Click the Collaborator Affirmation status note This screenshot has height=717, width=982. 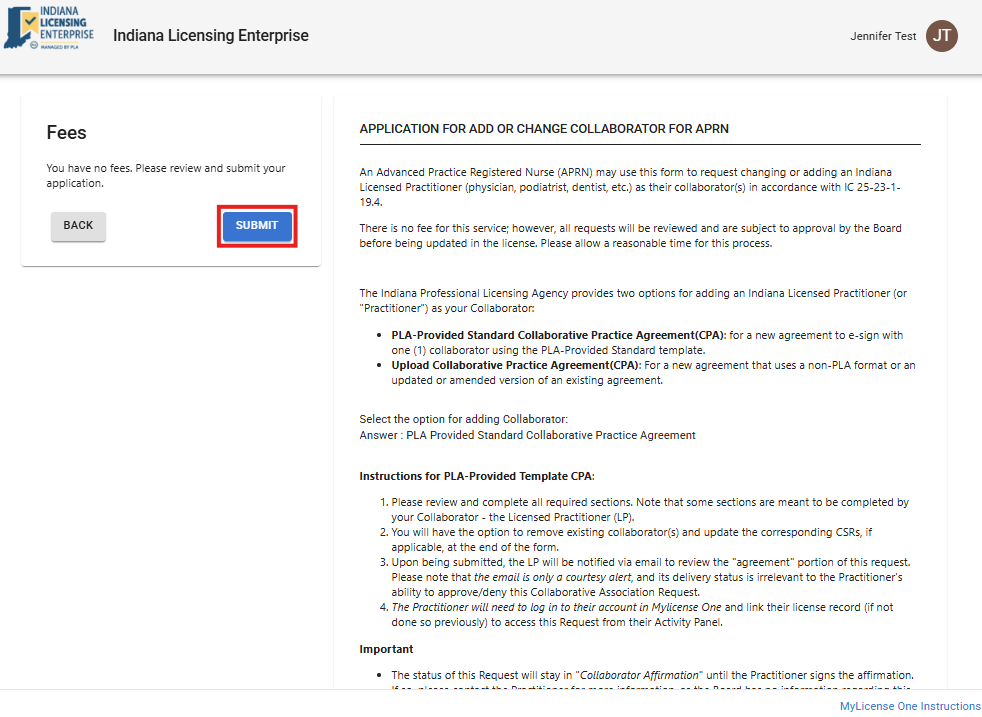[x=650, y=675]
